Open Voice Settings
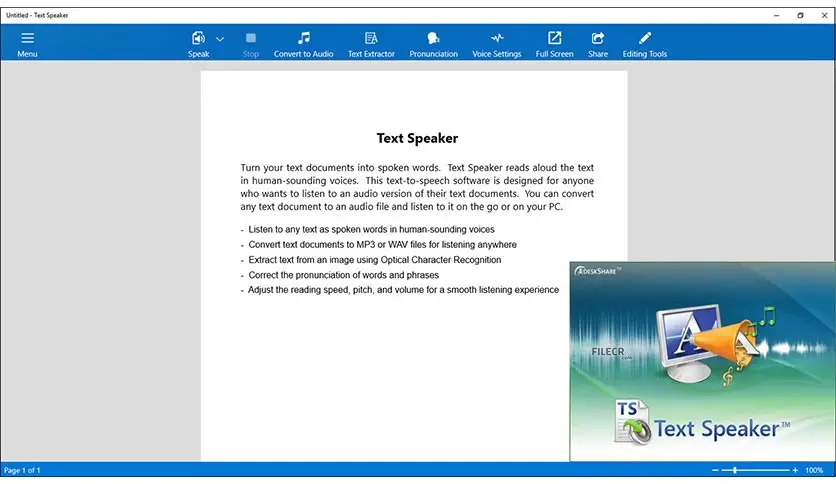836x484 pixels. tap(496, 44)
